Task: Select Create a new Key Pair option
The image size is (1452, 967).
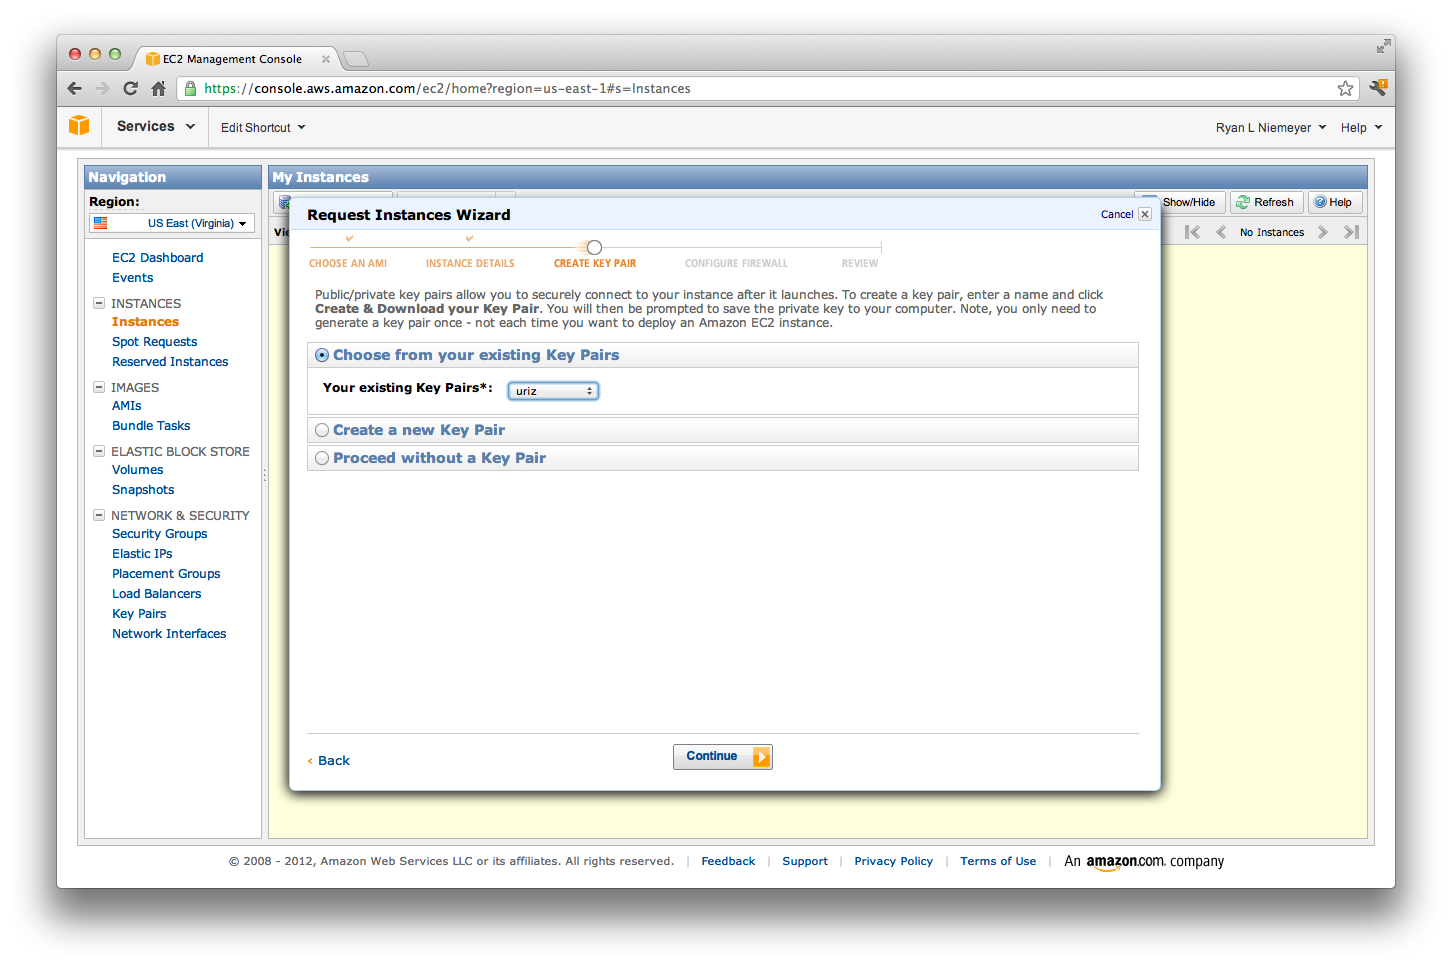Action: coord(322,429)
